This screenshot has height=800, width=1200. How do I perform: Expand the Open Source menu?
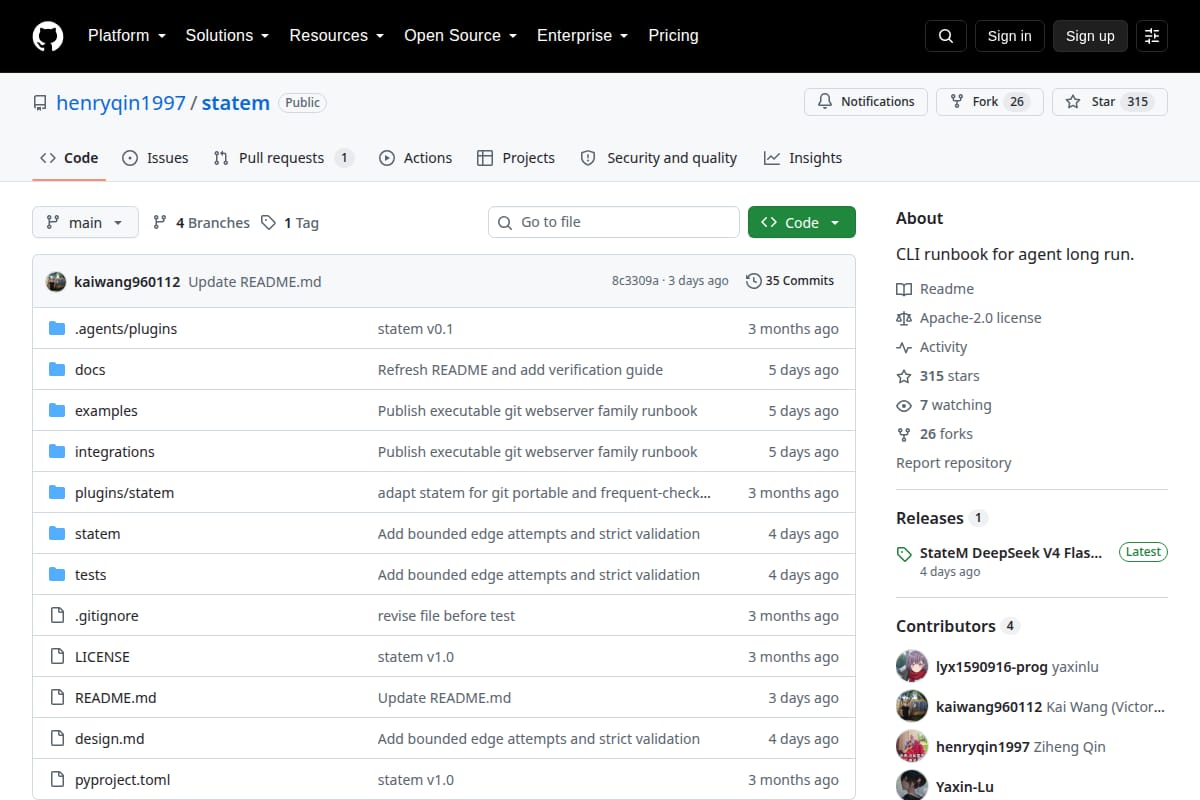(460, 36)
